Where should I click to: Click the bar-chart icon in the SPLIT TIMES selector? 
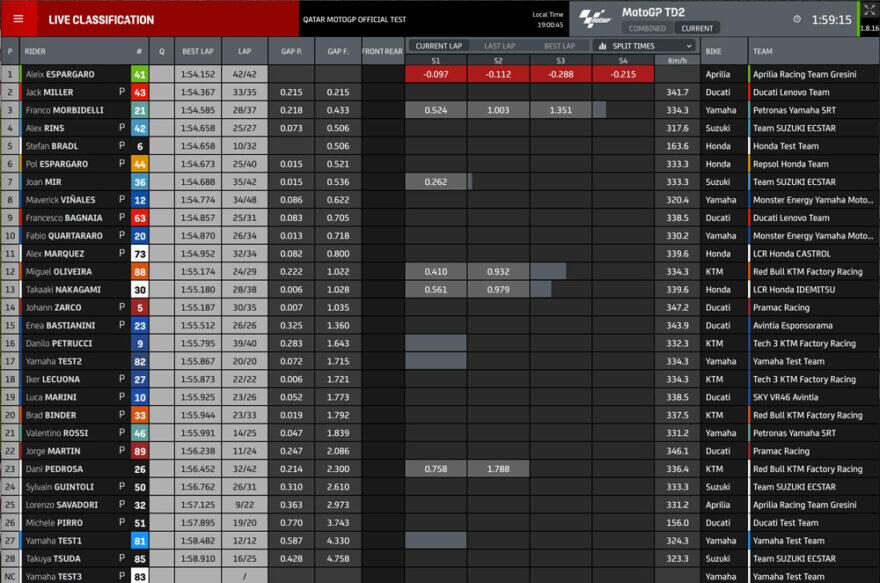tap(602, 45)
